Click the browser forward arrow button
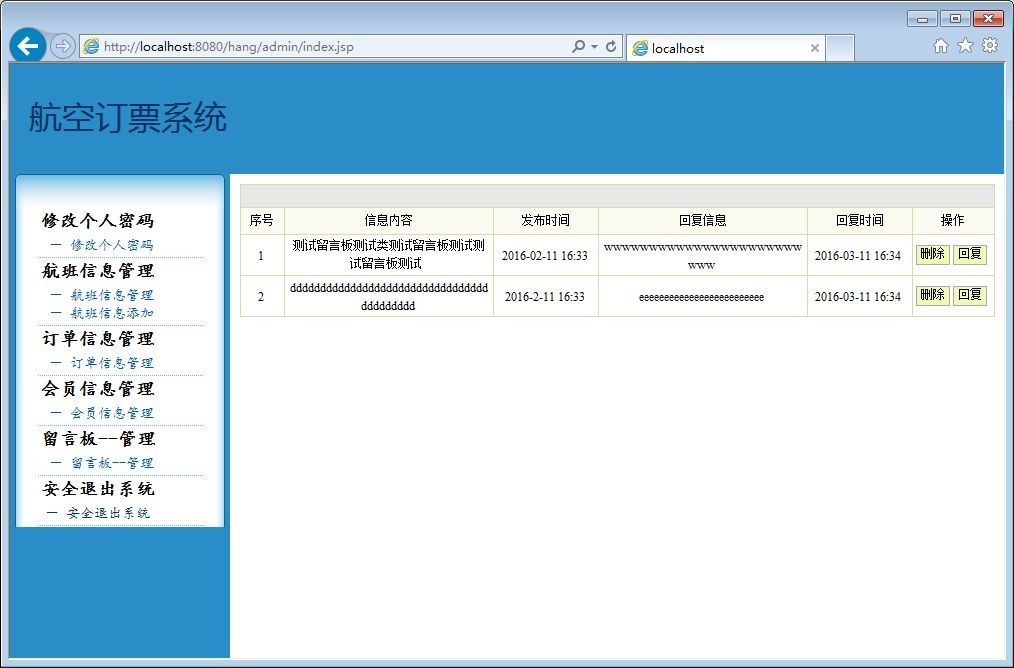The height and width of the screenshot is (668, 1014). (x=63, y=47)
